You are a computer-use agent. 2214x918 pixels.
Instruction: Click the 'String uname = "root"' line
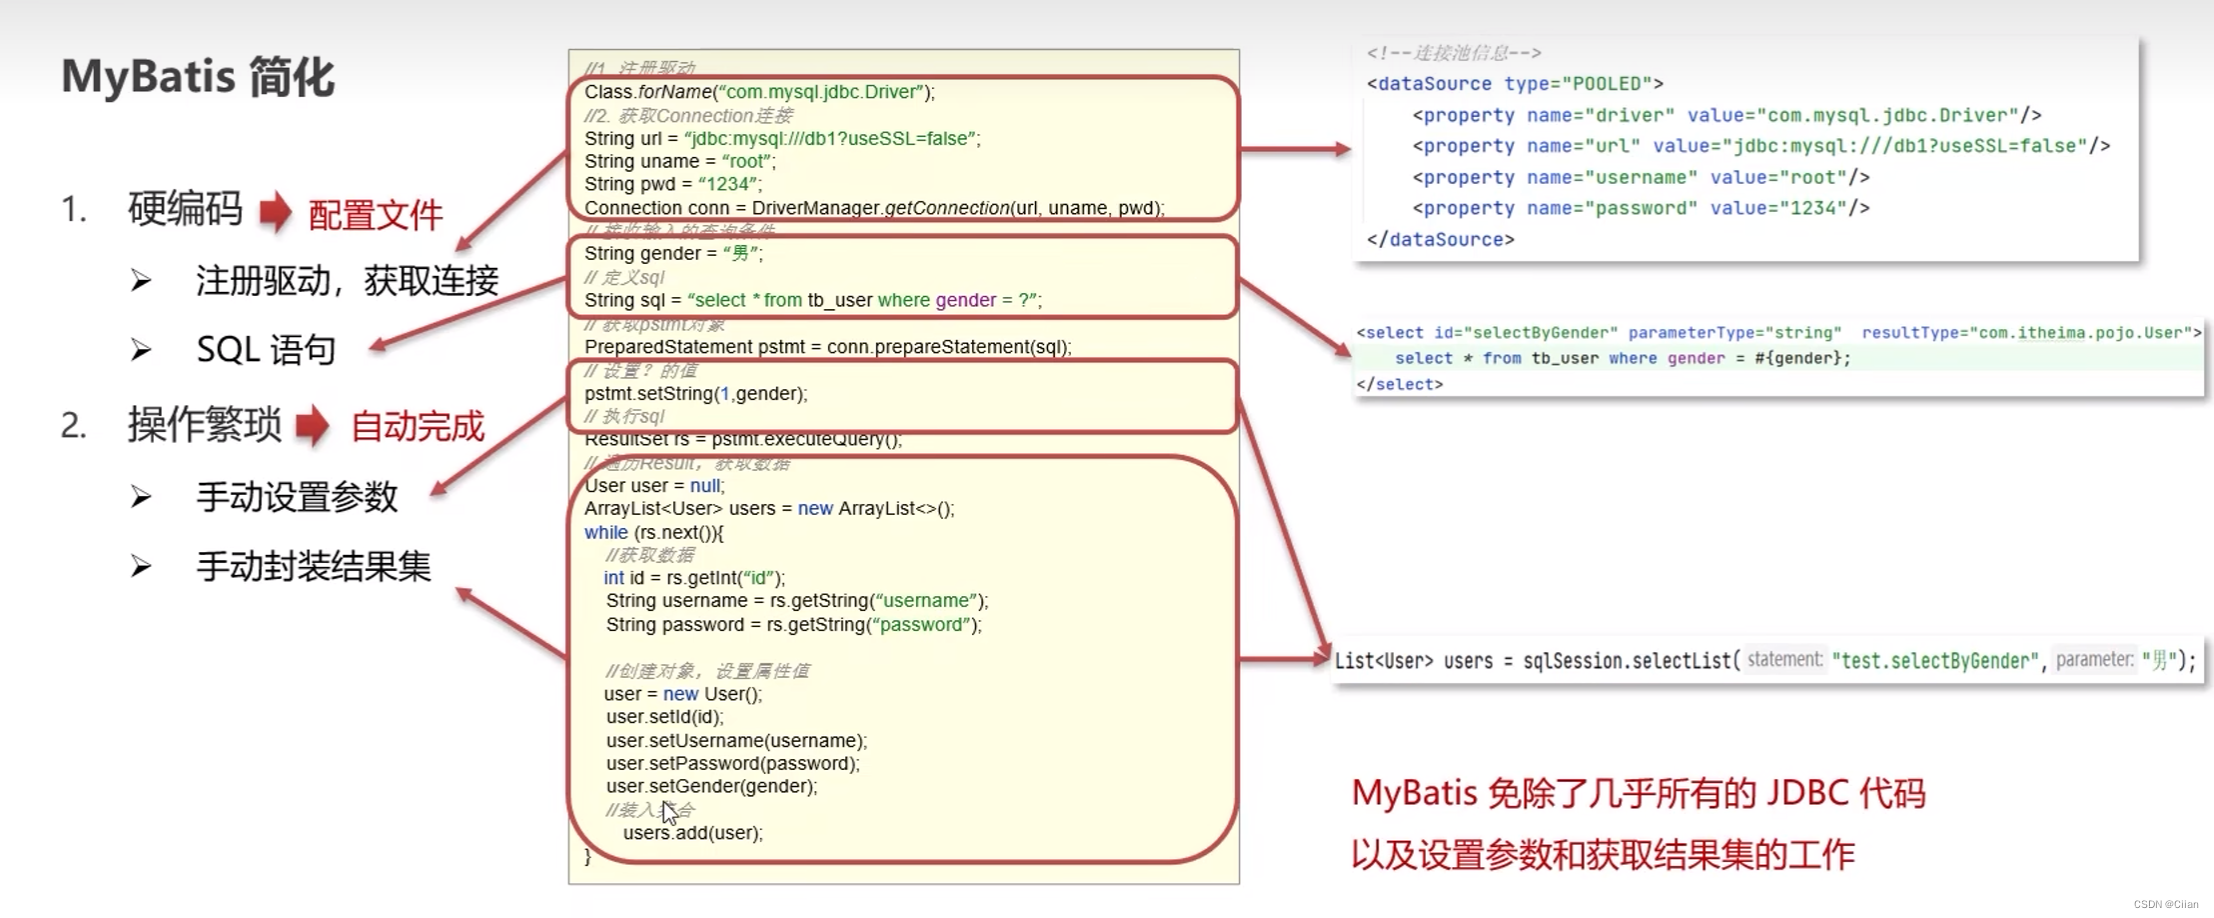(680, 162)
